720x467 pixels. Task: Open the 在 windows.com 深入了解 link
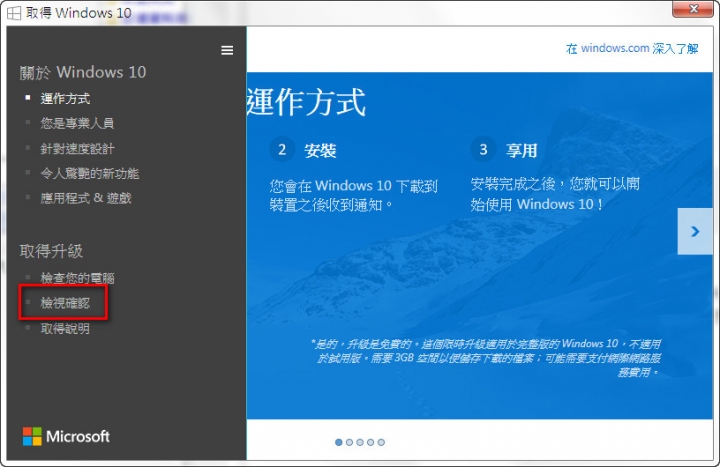point(632,48)
